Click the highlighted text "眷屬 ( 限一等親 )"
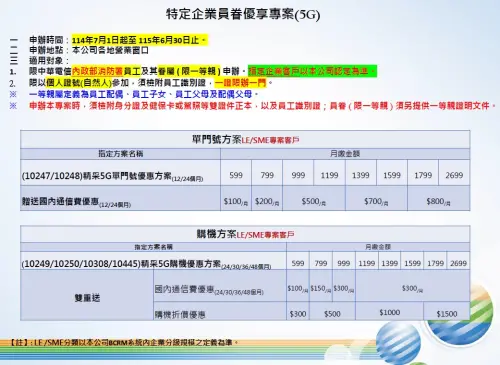This screenshot has height=365, width=500. (189, 71)
